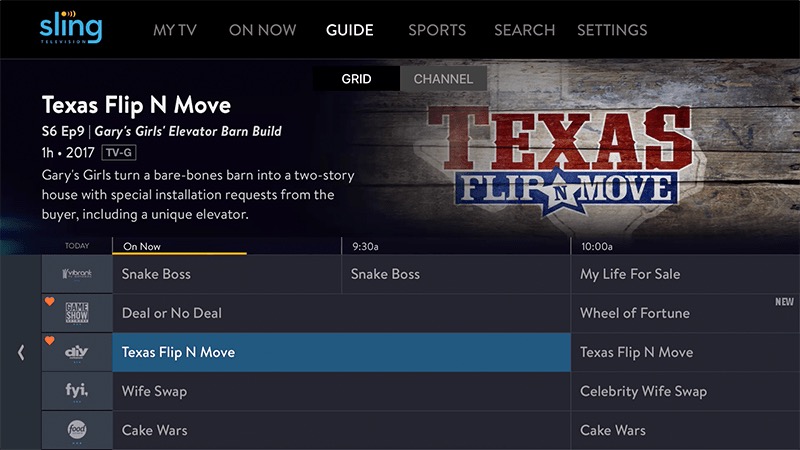
Task: Click episode title Gary's Girls' Elevator Barn Build
Action: pos(188,131)
